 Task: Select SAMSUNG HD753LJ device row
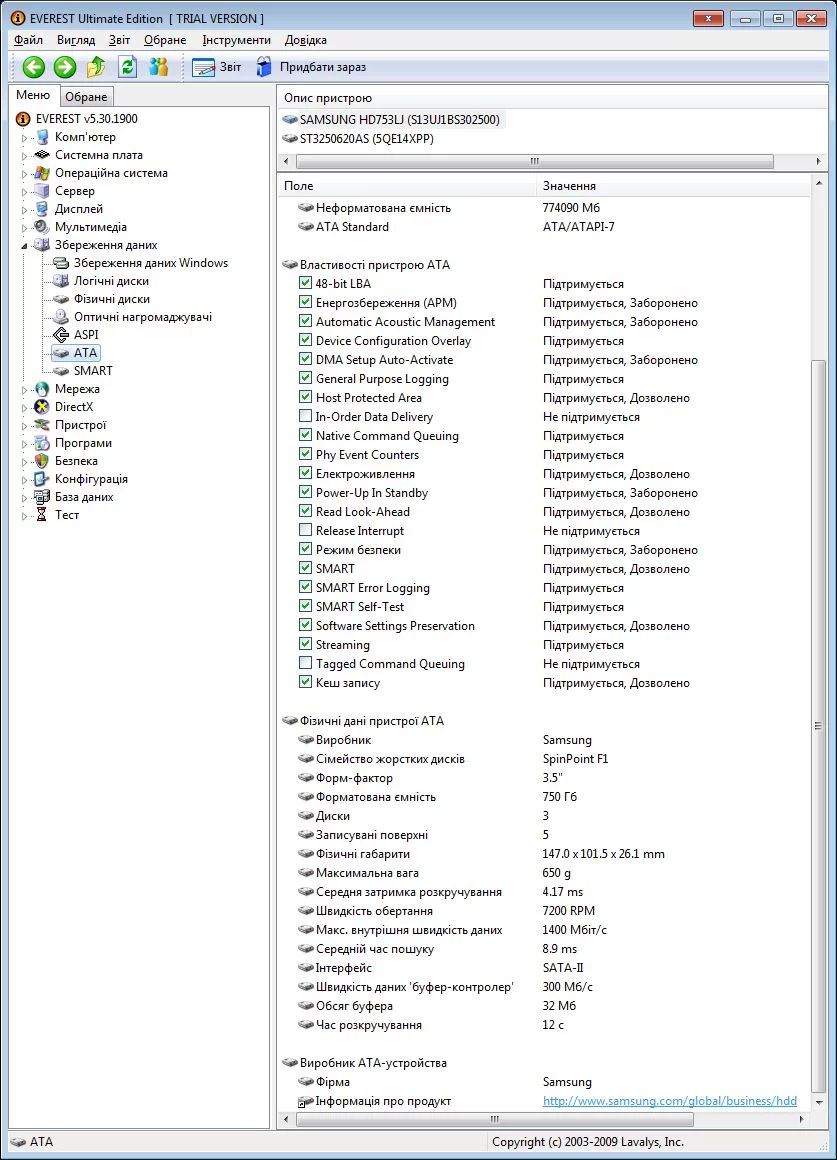[x=392, y=120]
